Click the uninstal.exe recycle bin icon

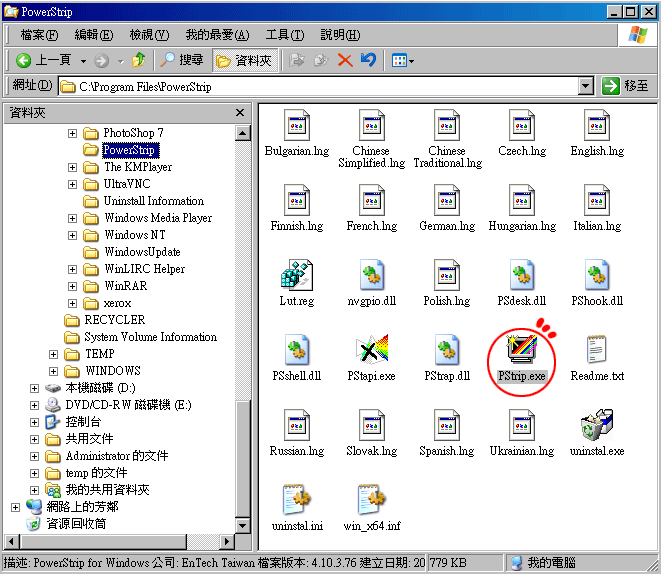point(597,427)
